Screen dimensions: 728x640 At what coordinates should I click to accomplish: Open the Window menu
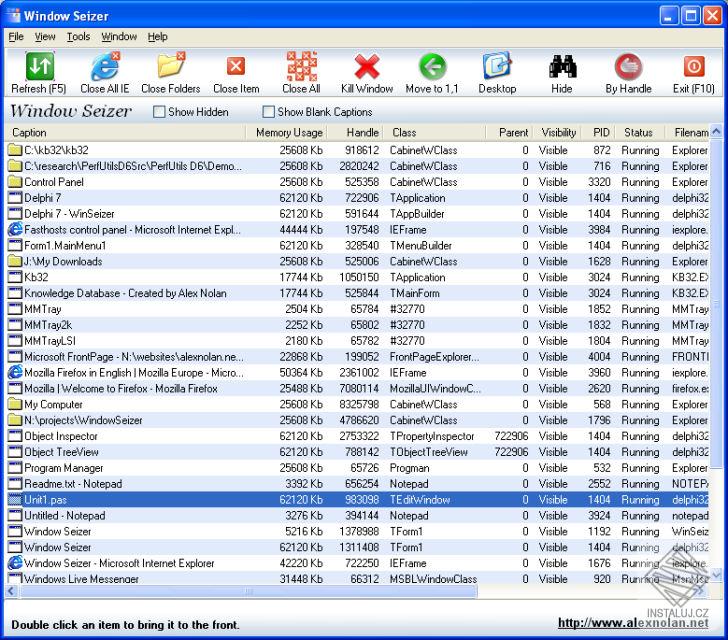(119, 37)
